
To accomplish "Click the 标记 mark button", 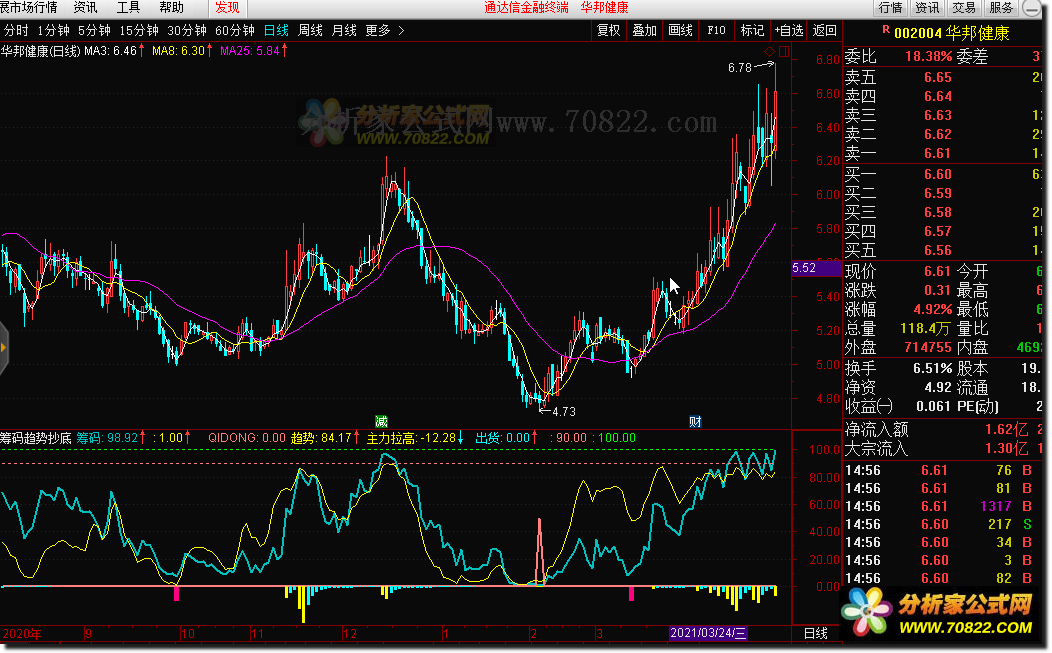I will (752, 31).
